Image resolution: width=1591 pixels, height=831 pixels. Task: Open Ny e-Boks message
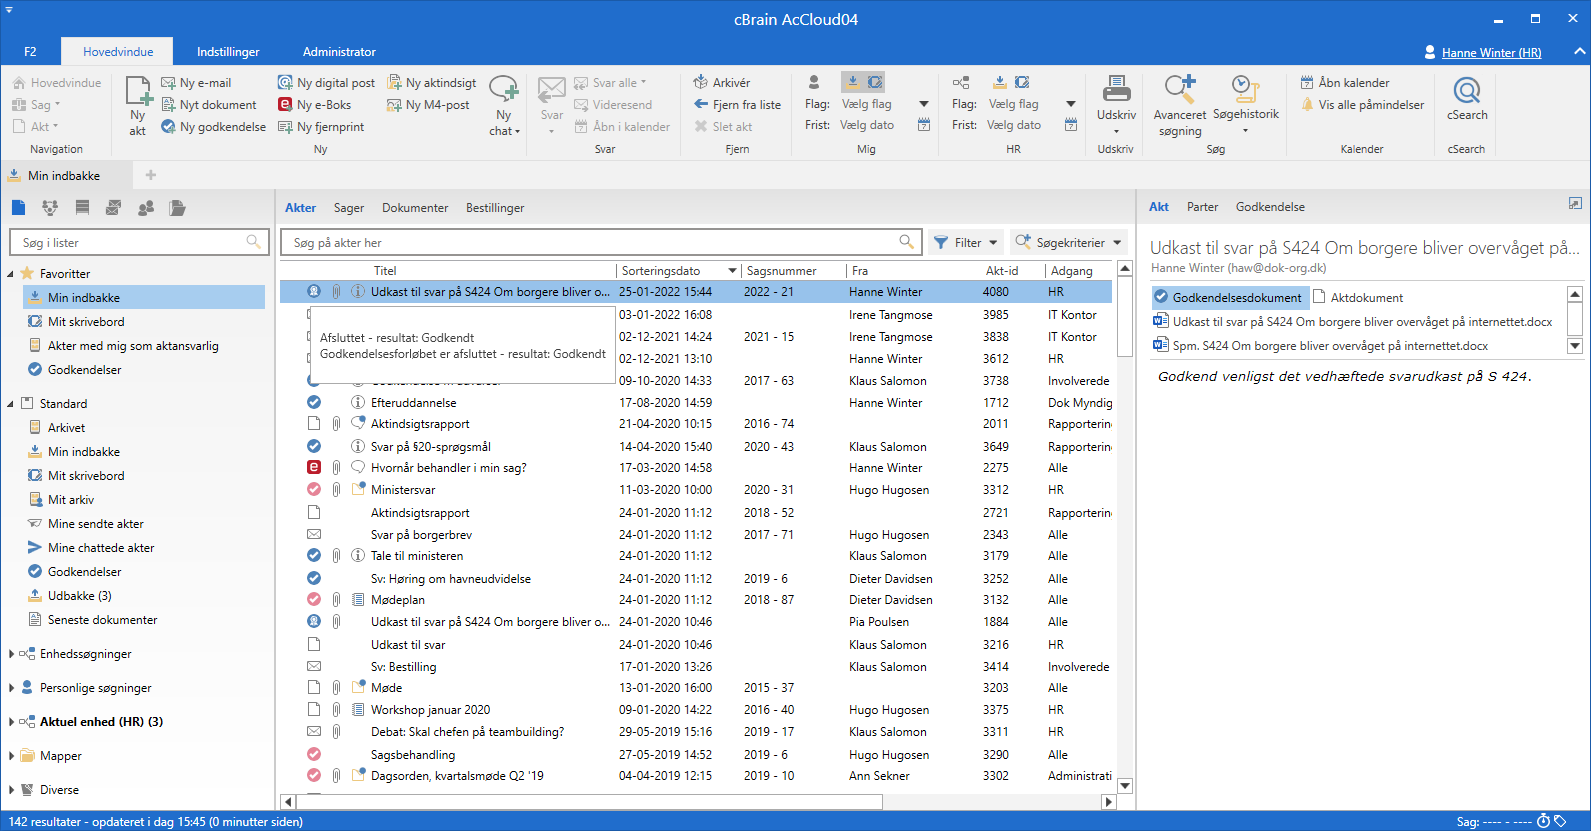(x=315, y=105)
